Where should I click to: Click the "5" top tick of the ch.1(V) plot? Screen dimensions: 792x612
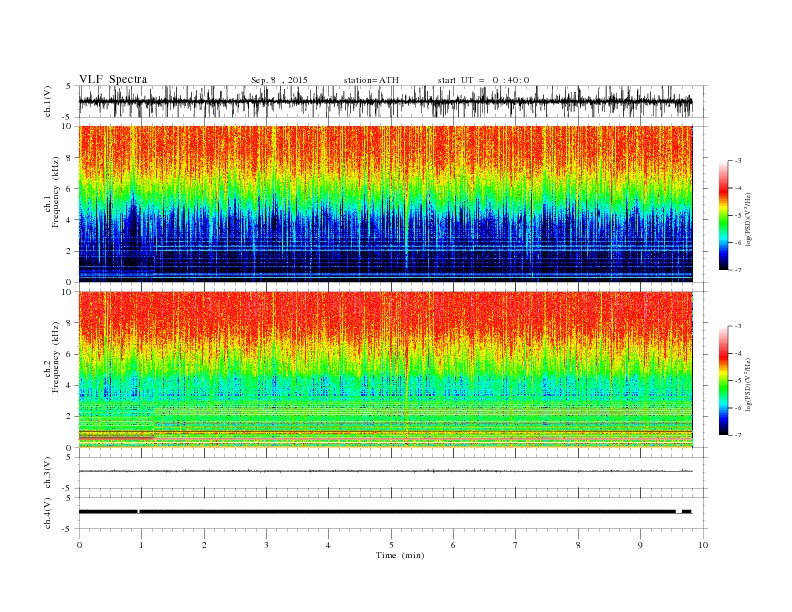point(69,86)
